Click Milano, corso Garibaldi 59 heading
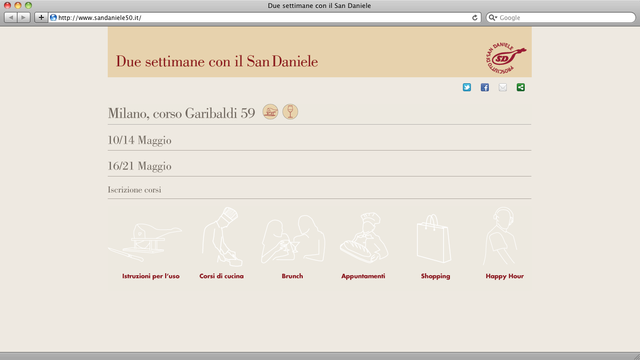This screenshot has width=640, height=360. pos(182,113)
